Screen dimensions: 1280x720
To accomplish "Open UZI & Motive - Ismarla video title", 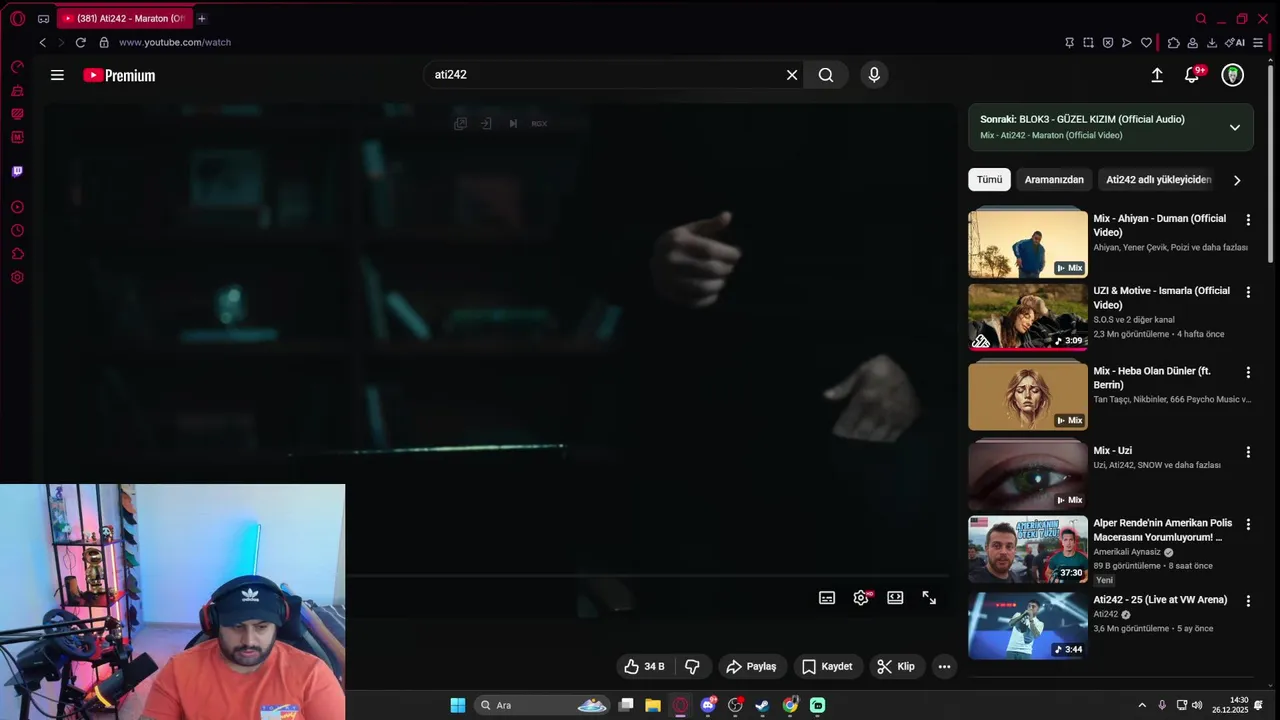I will tap(1161, 298).
